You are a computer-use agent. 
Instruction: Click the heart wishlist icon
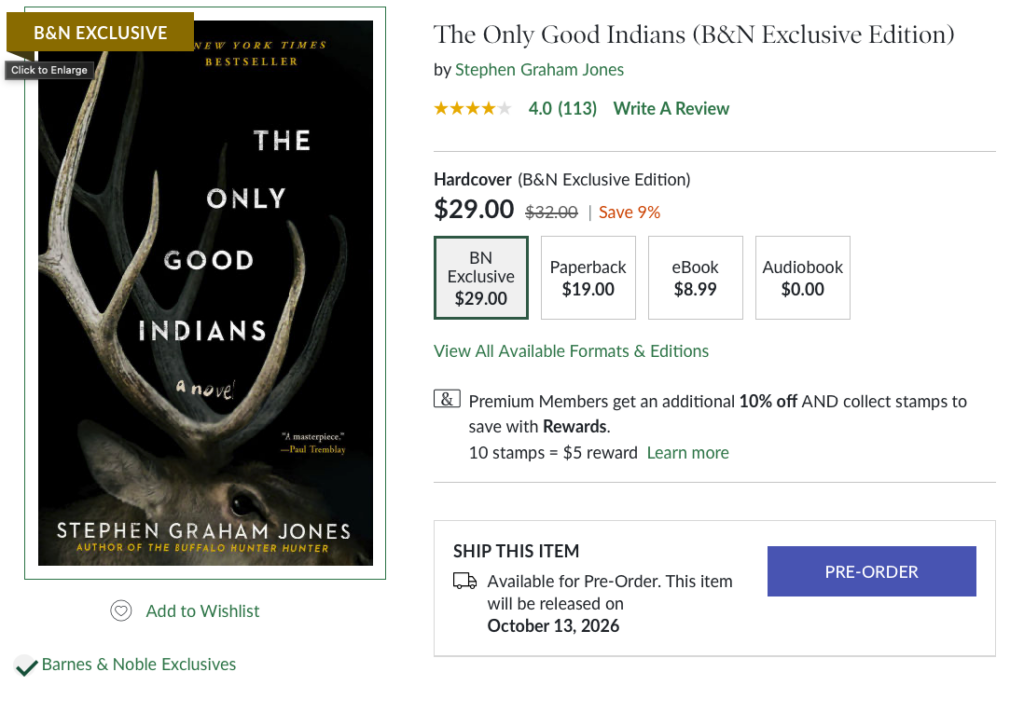click(121, 611)
